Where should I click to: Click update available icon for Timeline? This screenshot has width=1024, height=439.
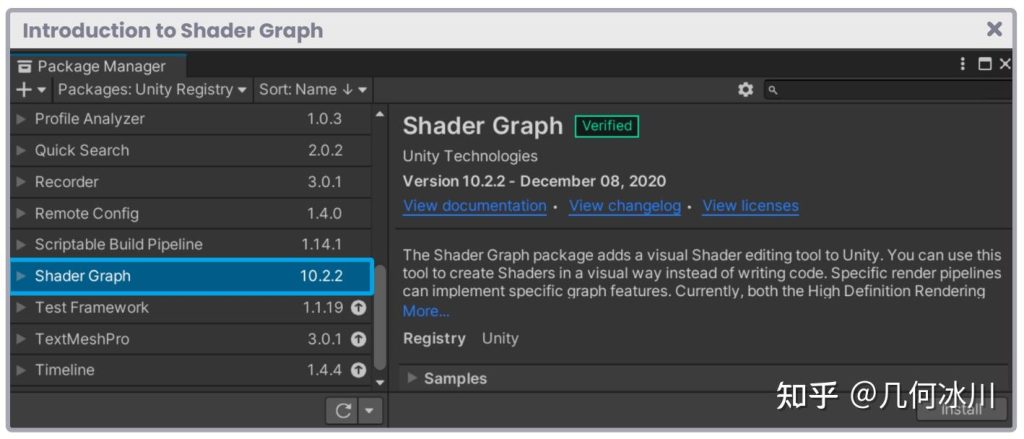359,370
